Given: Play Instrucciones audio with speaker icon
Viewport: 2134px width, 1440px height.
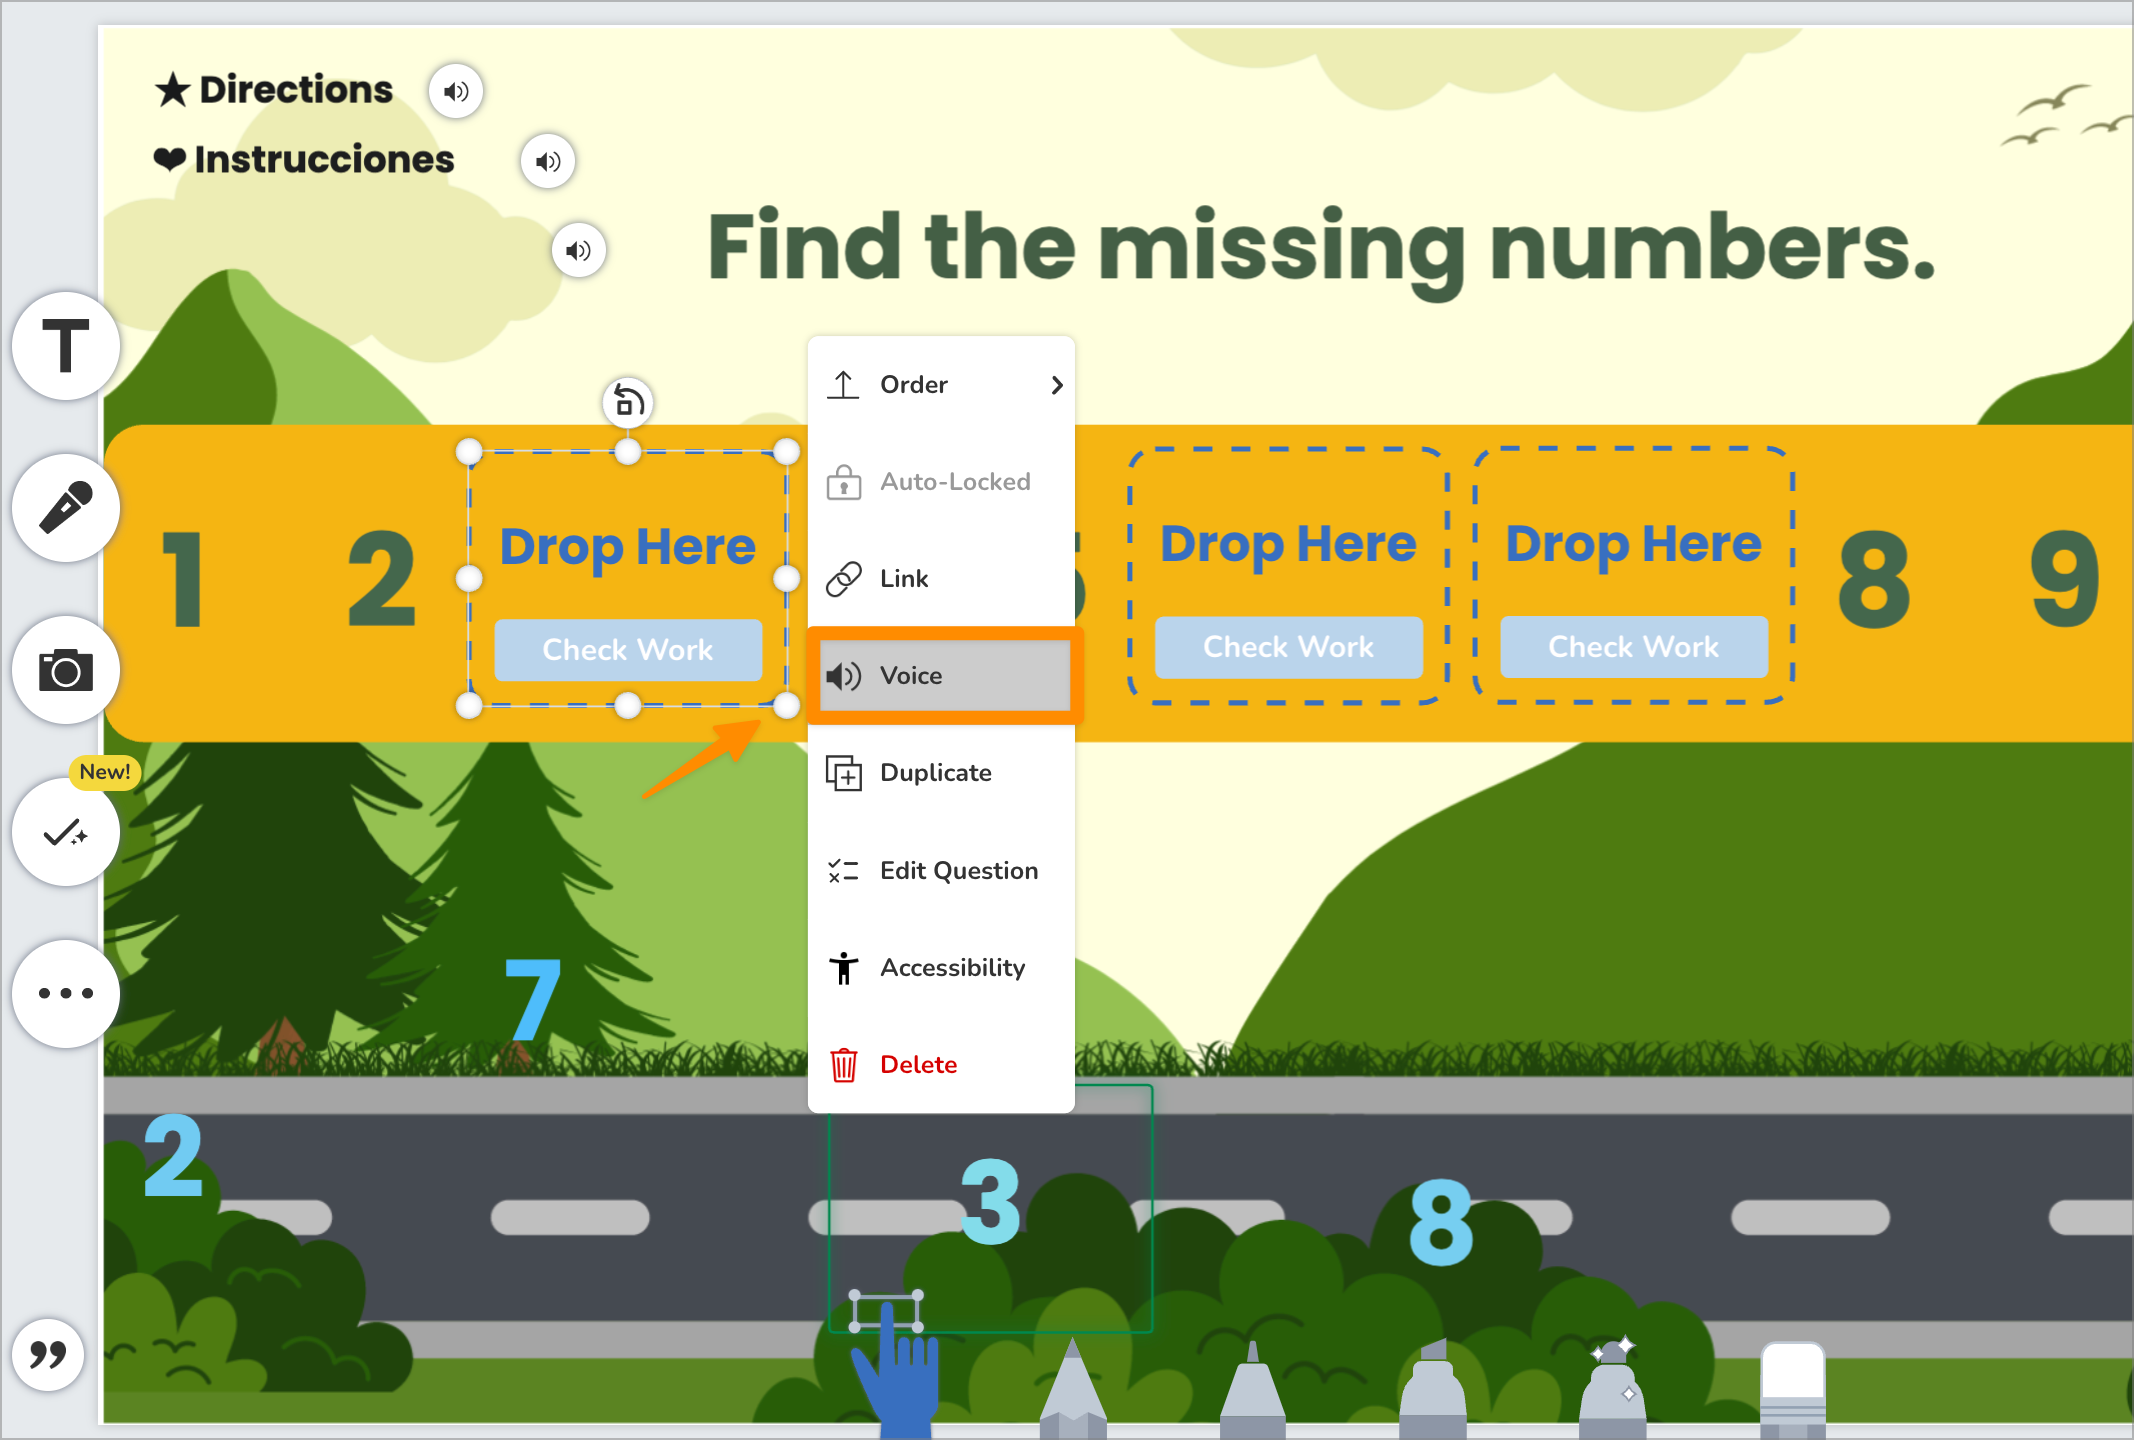Looking at the screenshot, I should 548,161.
